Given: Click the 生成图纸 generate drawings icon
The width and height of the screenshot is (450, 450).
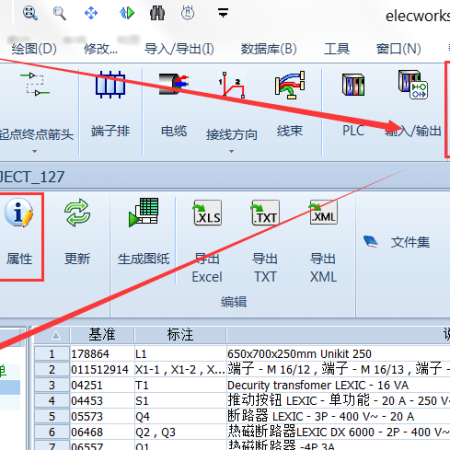Looking at the screenshot, I should pyautogui.click(x=144, y=212).
